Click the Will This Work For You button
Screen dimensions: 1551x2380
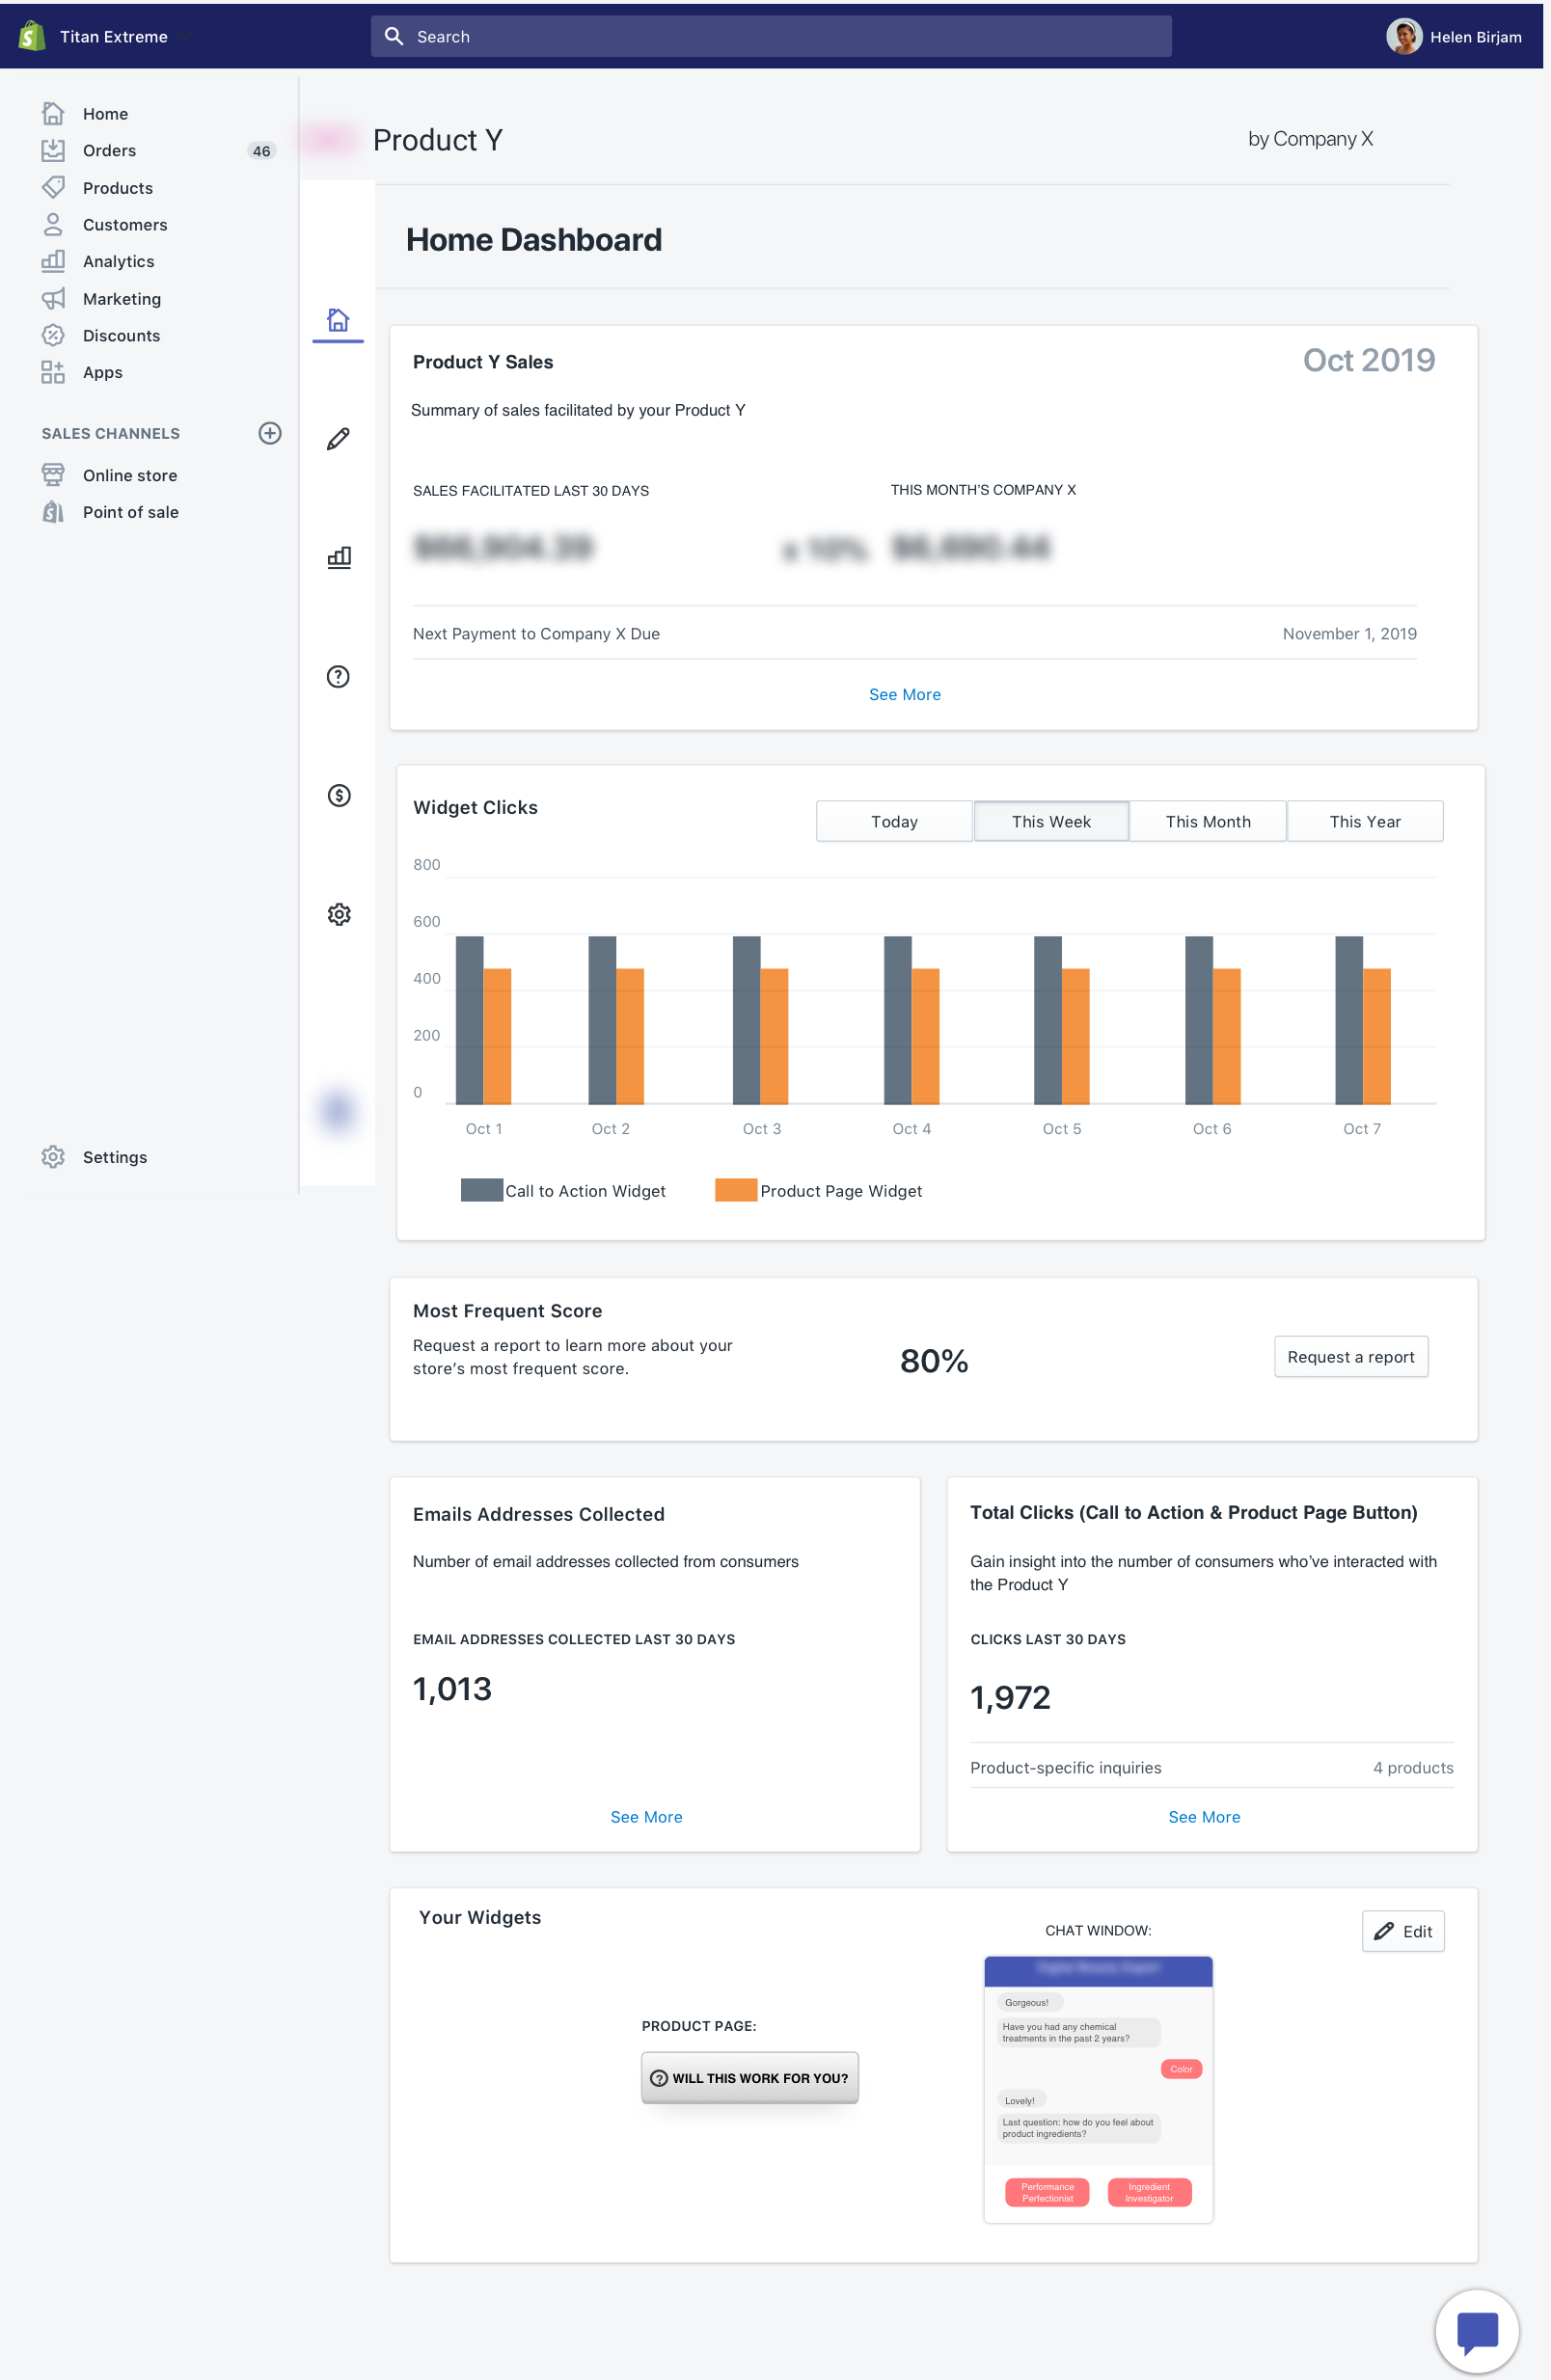(750, 2078)
